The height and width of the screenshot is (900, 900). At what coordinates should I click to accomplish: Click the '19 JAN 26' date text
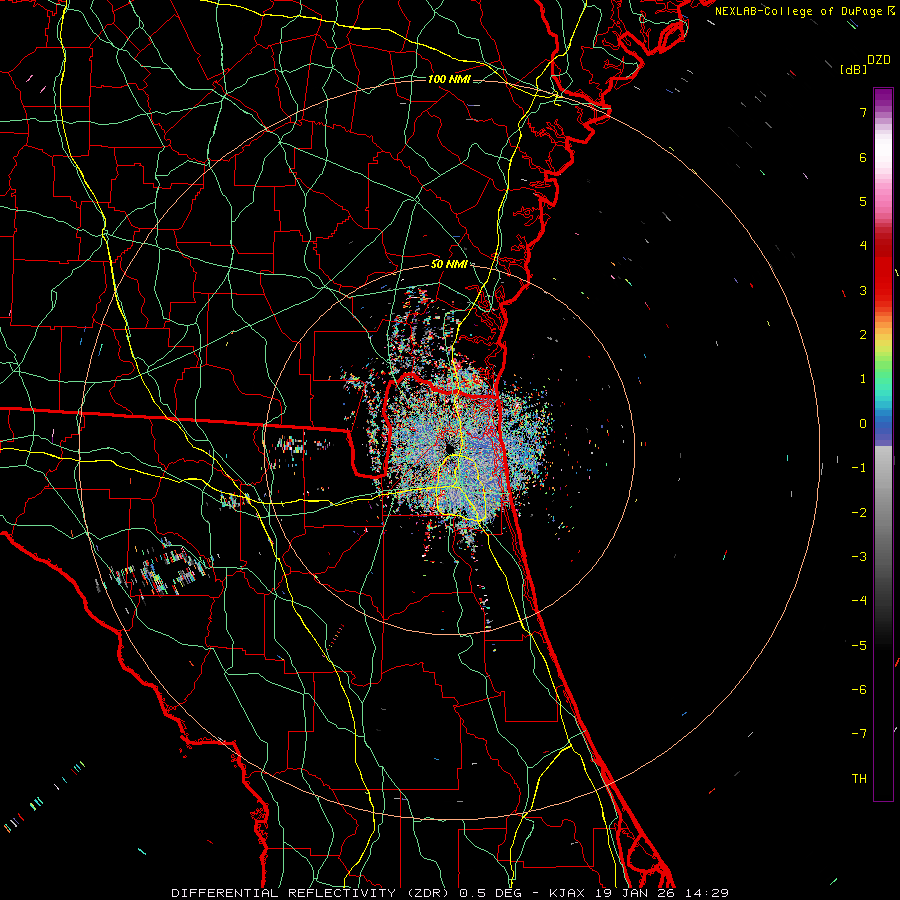636,893
